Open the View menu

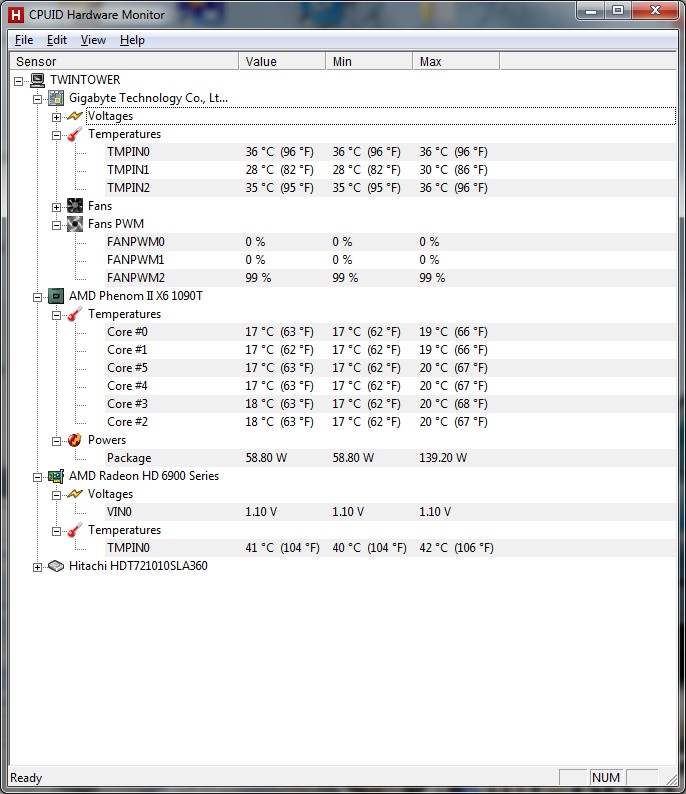click(x=93, y=40)
